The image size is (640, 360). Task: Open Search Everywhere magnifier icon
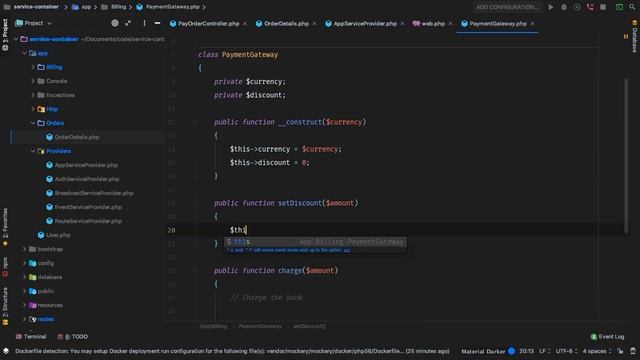[632, 7]
